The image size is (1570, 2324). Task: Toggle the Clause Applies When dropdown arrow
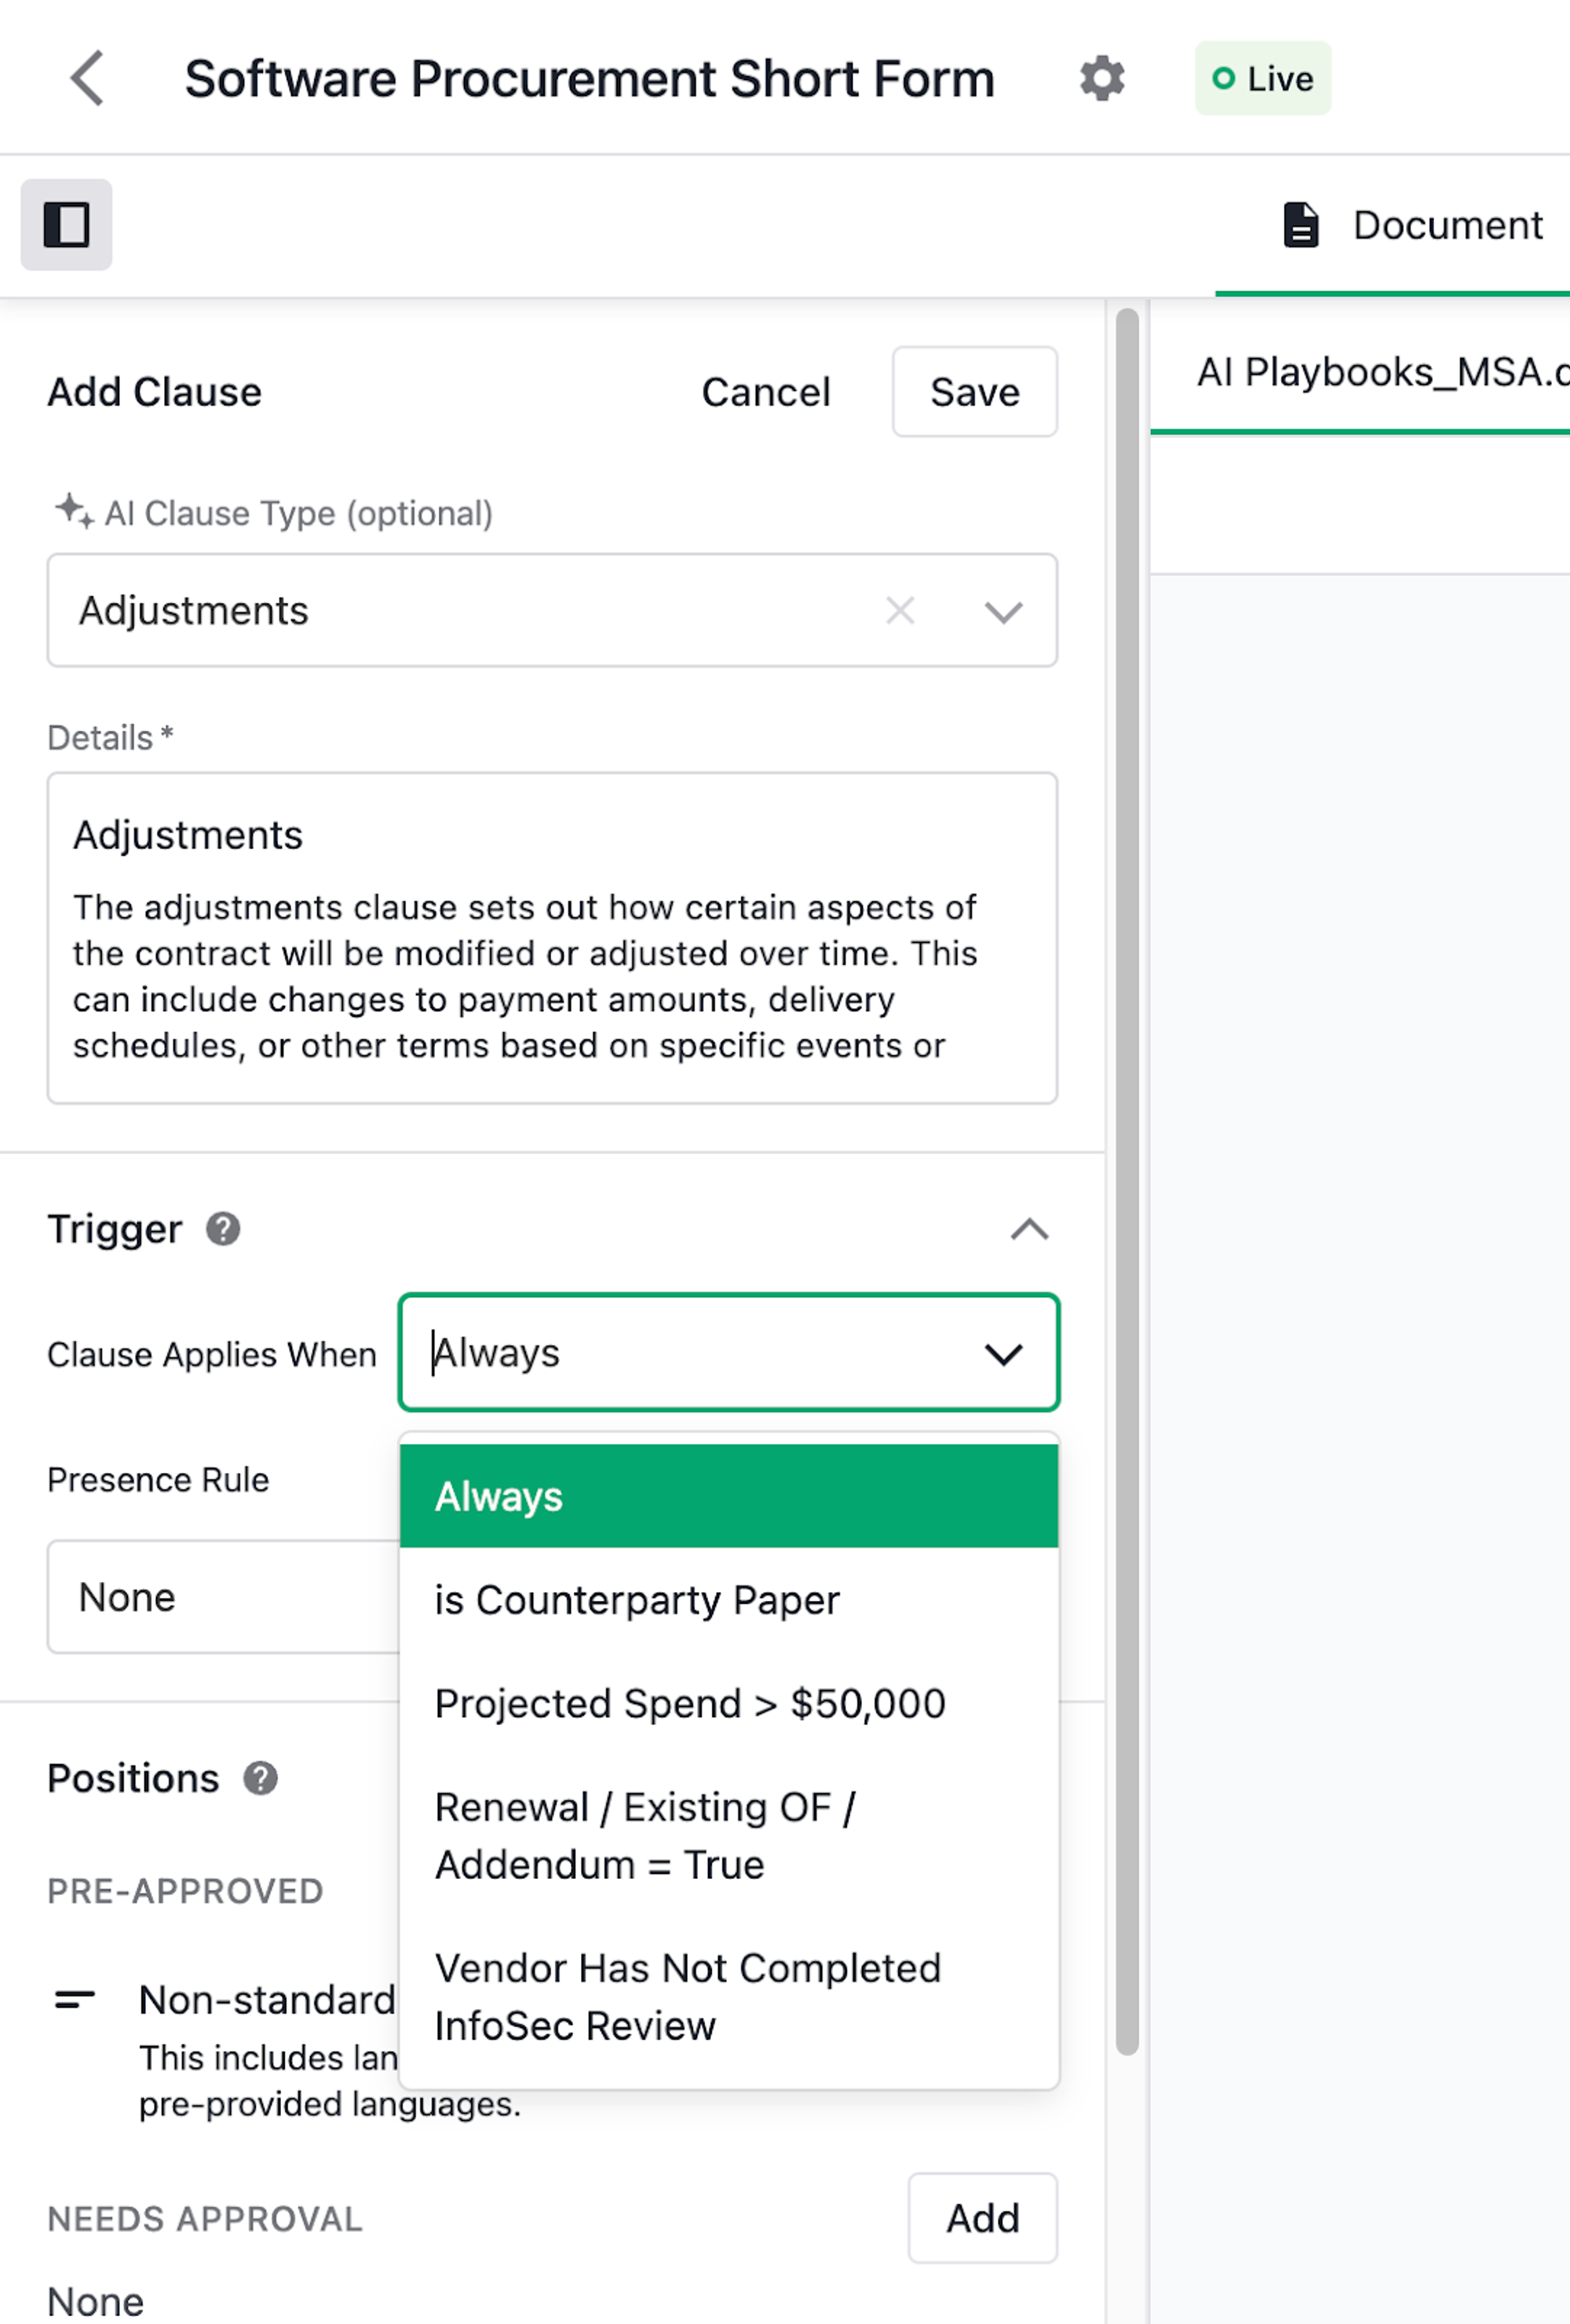tap(1003, 1354)
